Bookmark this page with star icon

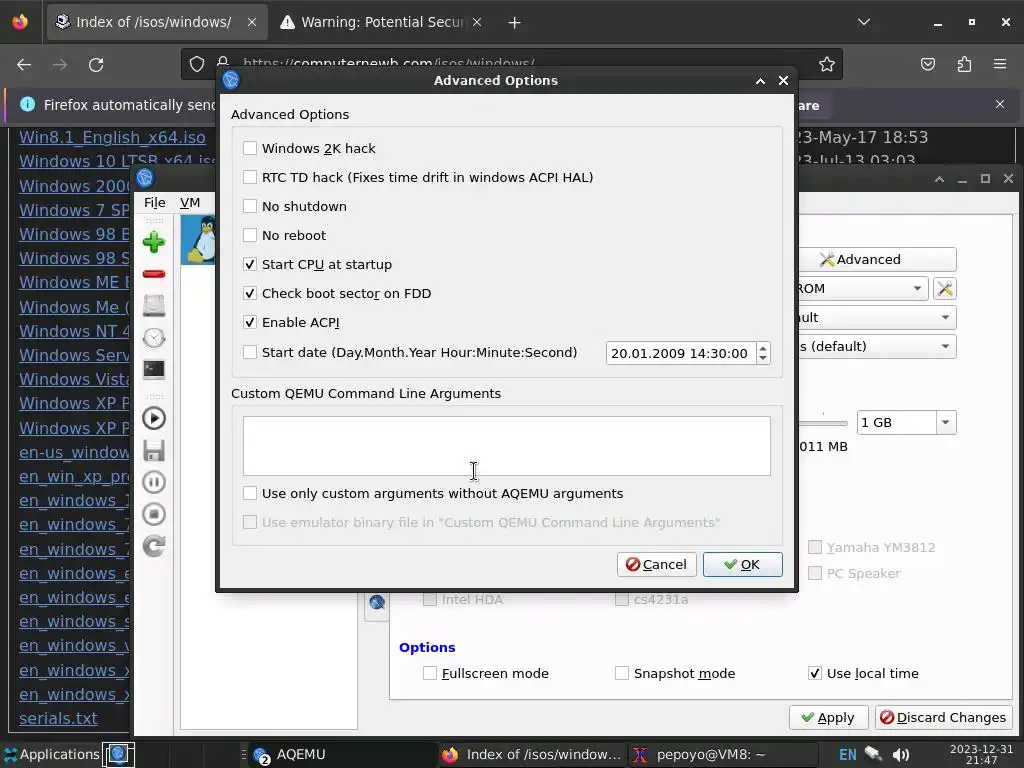(827, 64)
